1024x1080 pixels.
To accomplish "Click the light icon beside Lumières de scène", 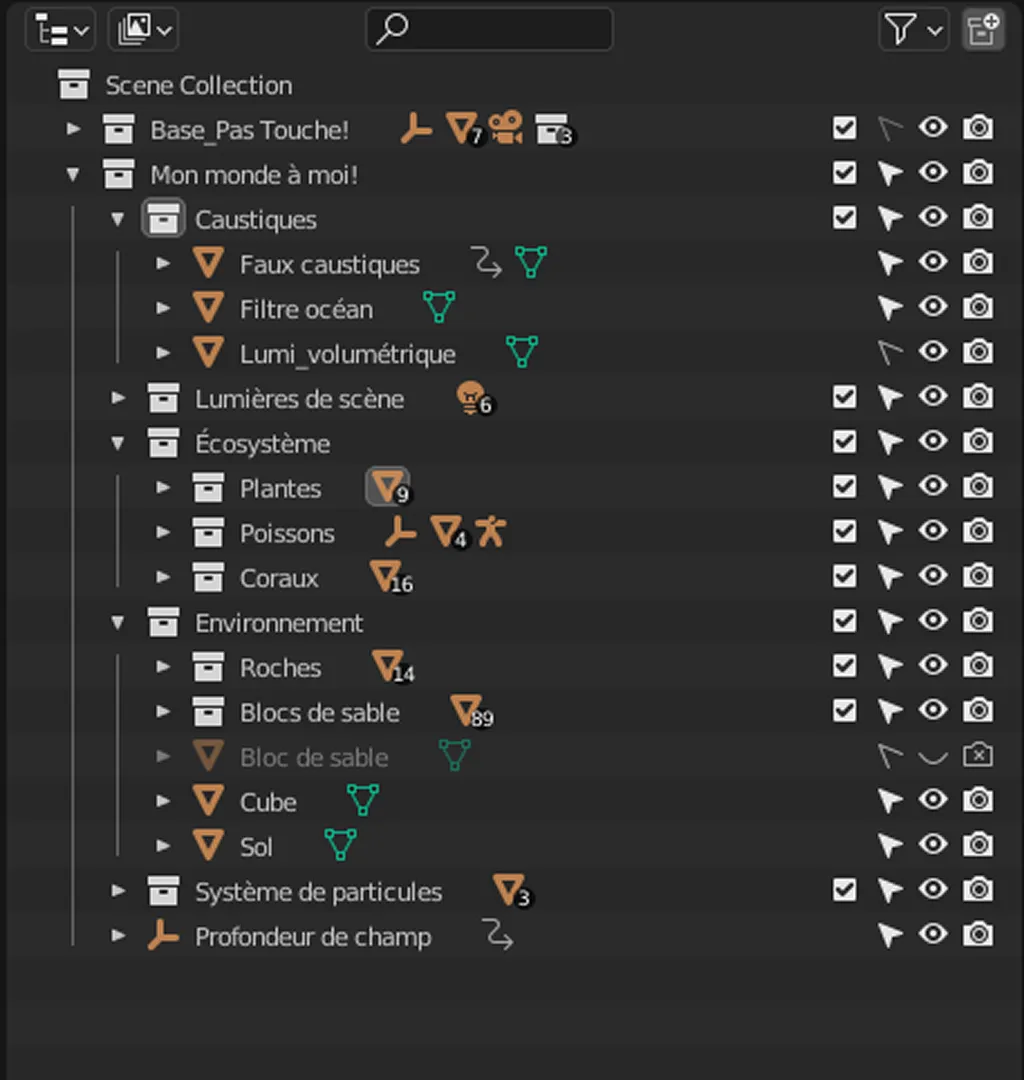I will [x=469, y=397].
